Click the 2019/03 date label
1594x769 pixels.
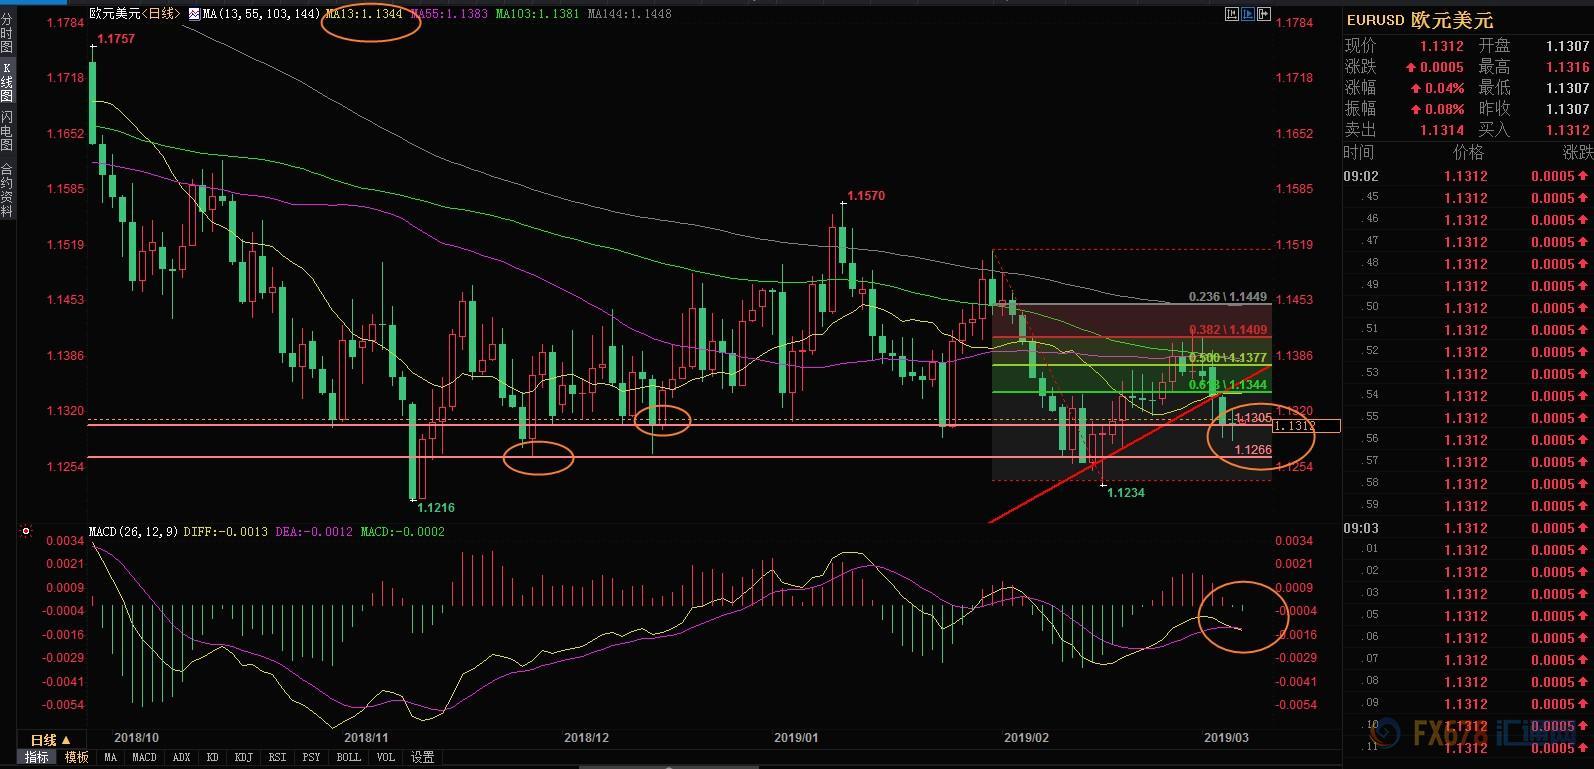pos(1226,738)
